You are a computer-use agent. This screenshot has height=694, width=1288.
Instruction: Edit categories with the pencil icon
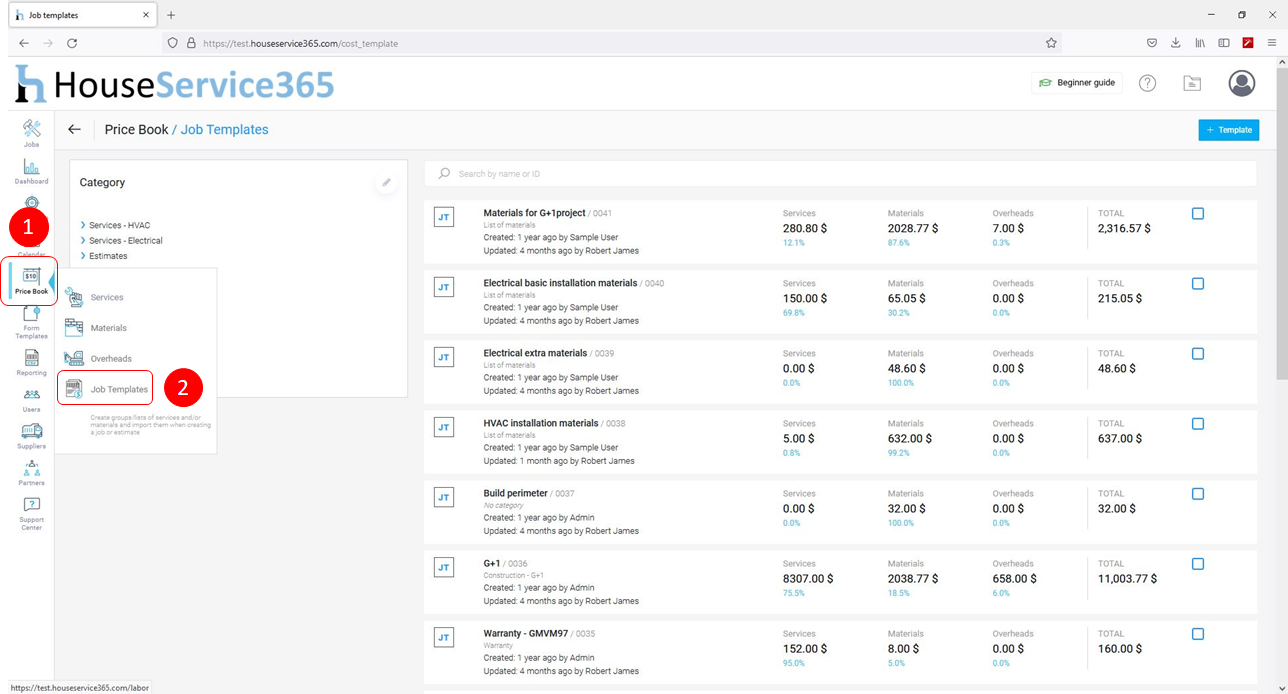pos(386,183)
